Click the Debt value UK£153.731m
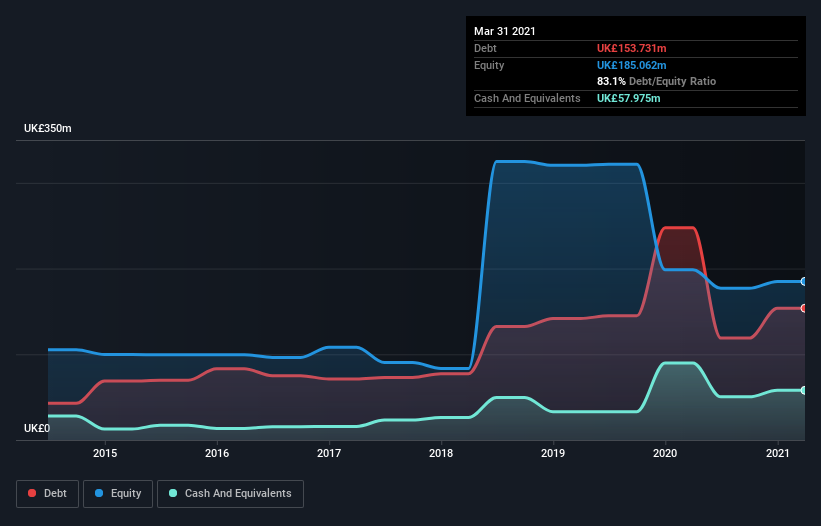Screen dimensions: 821x526 (631, 48)
